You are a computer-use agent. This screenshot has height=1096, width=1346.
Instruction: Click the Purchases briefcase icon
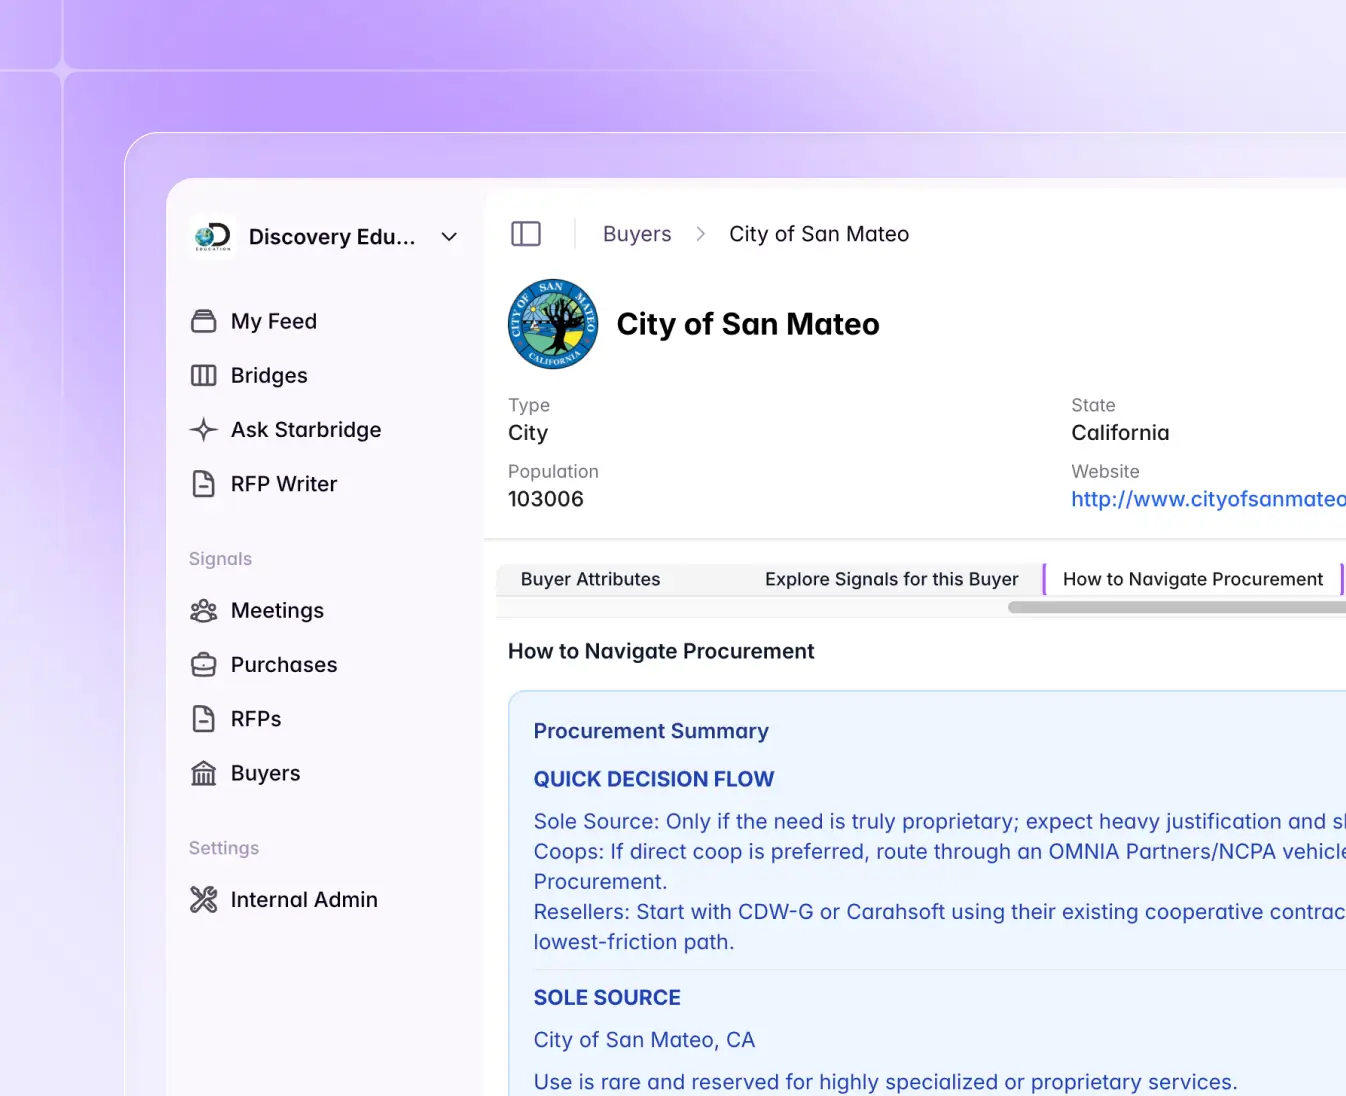(x=204, y=665)
